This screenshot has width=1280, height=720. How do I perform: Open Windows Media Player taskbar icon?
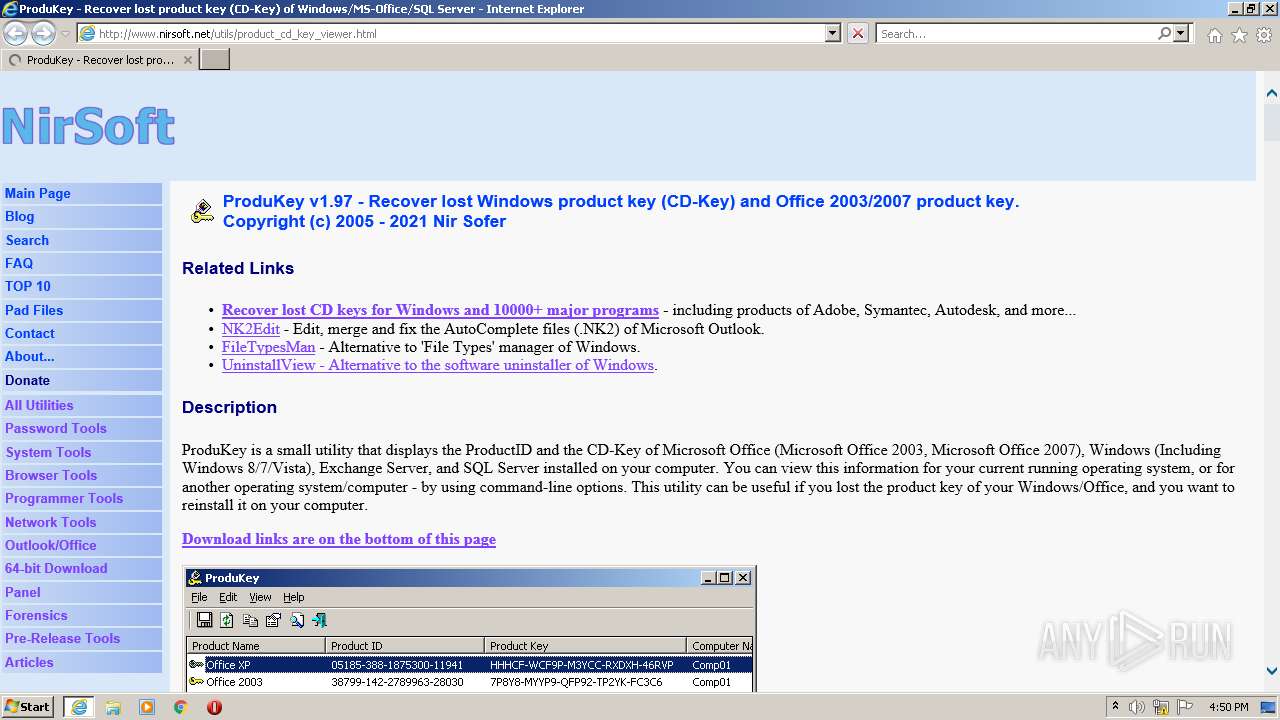tap(147, 707)
